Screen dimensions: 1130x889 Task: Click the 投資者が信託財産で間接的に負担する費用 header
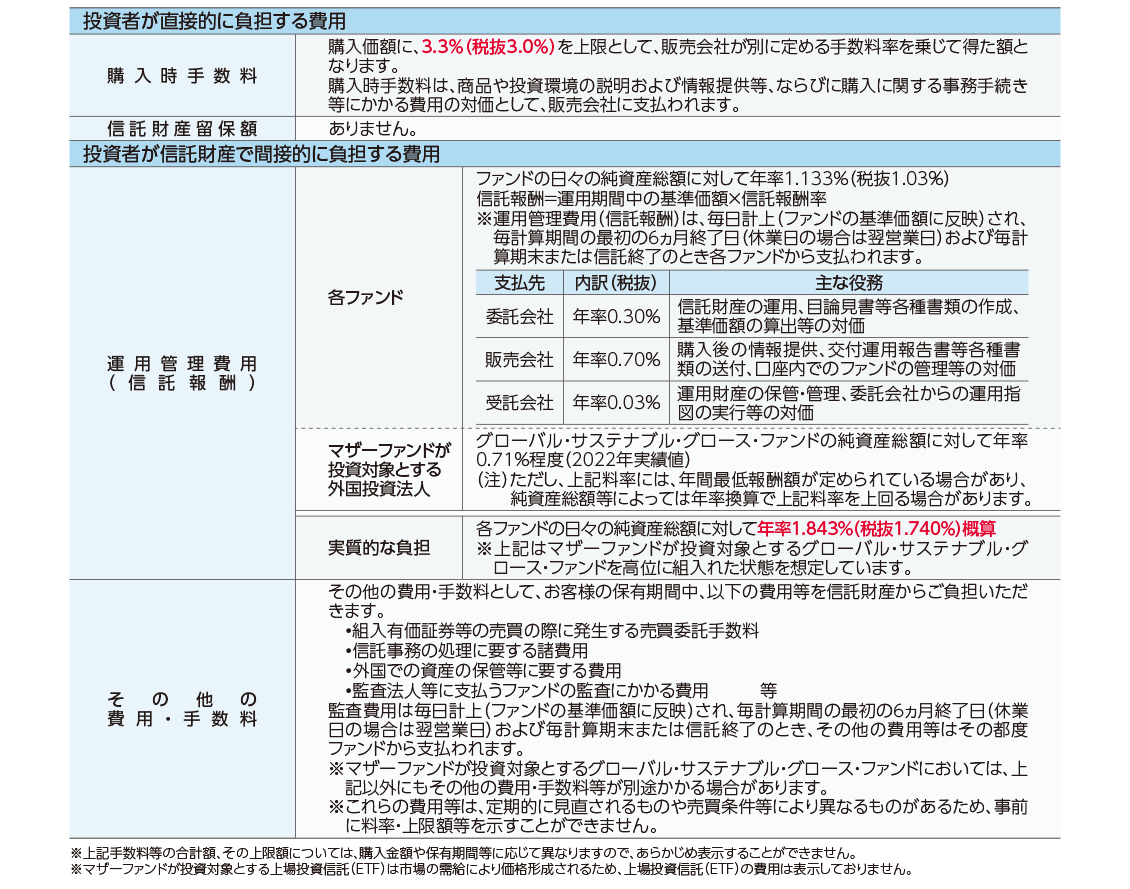261,154
